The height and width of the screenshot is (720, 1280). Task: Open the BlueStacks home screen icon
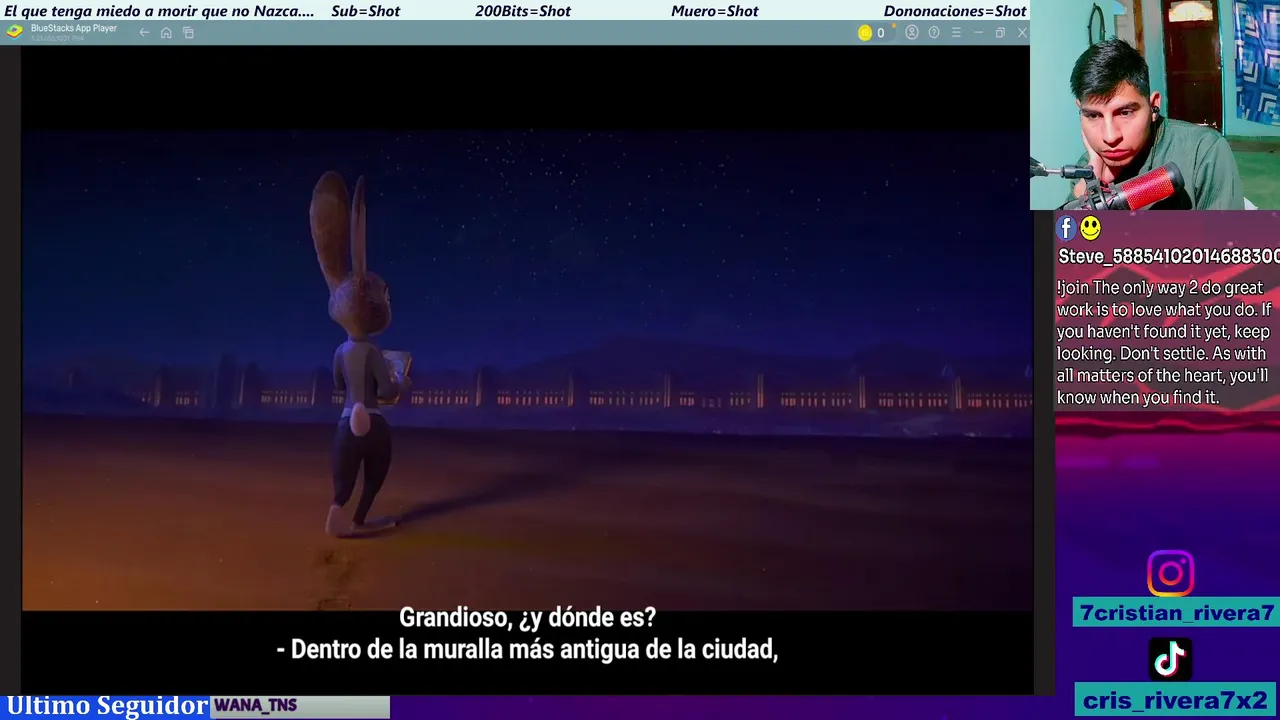(x=166, y=33)
